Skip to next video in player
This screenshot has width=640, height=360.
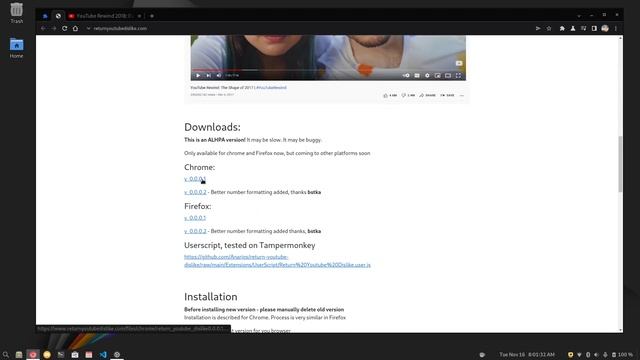pyautogui.click(x=208, y=76)
